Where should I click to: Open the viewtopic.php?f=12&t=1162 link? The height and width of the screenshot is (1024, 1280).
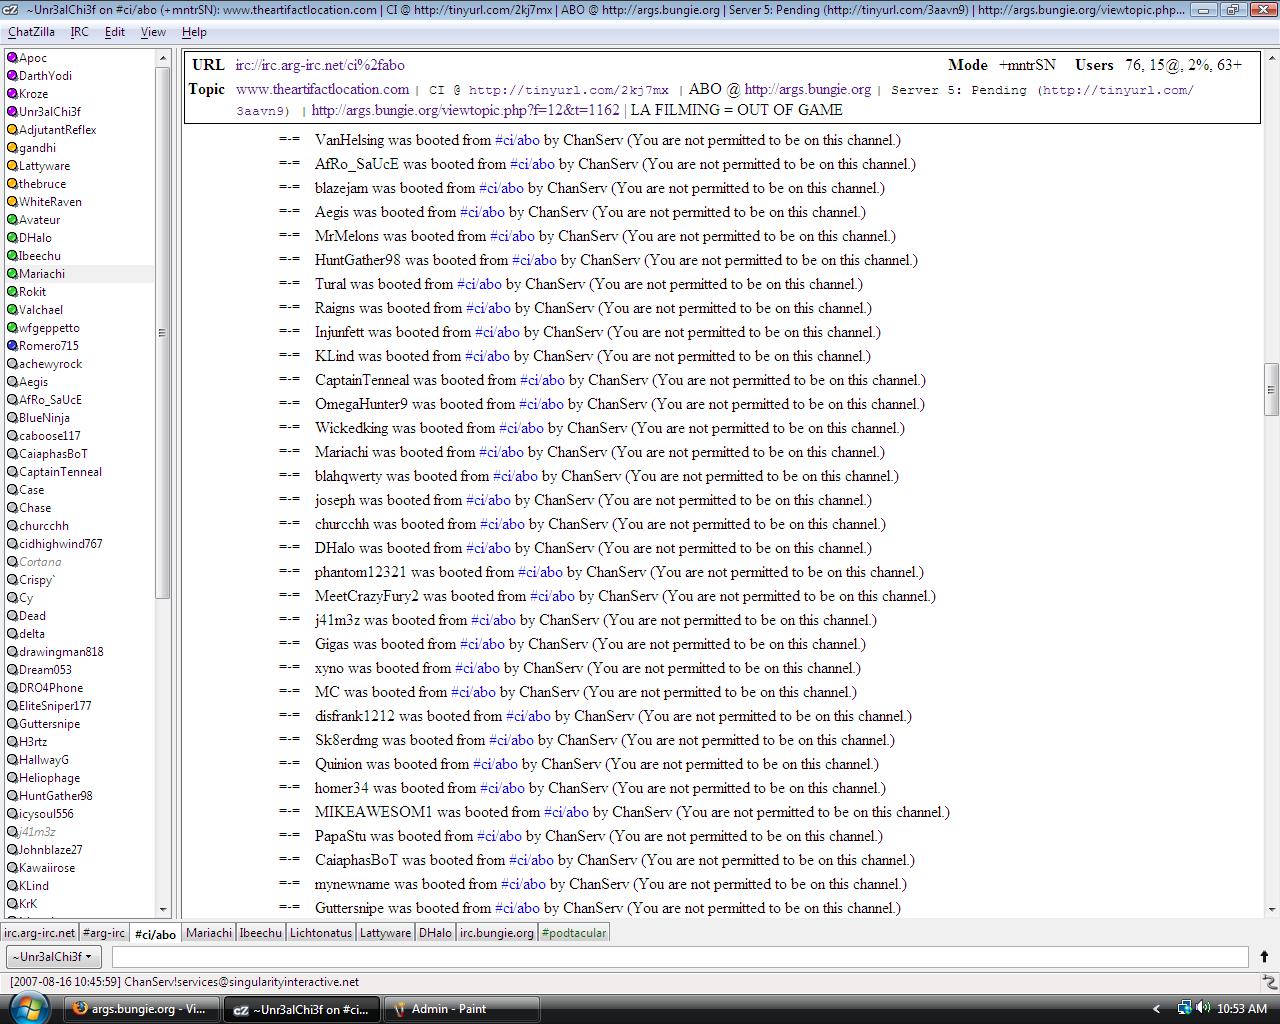click(x=465, y=110)
